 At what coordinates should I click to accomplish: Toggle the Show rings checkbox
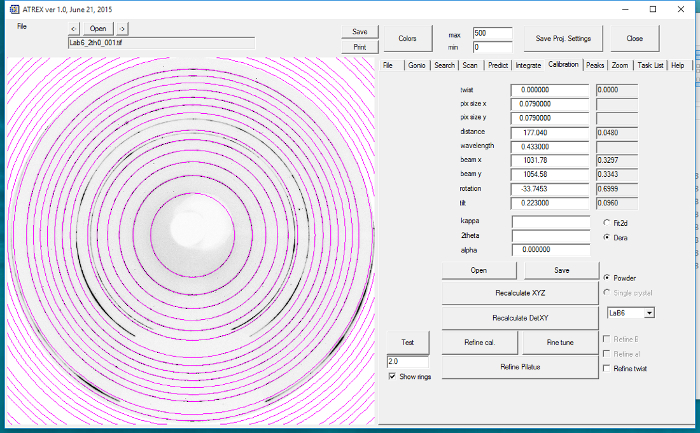[x=392, y=377]
